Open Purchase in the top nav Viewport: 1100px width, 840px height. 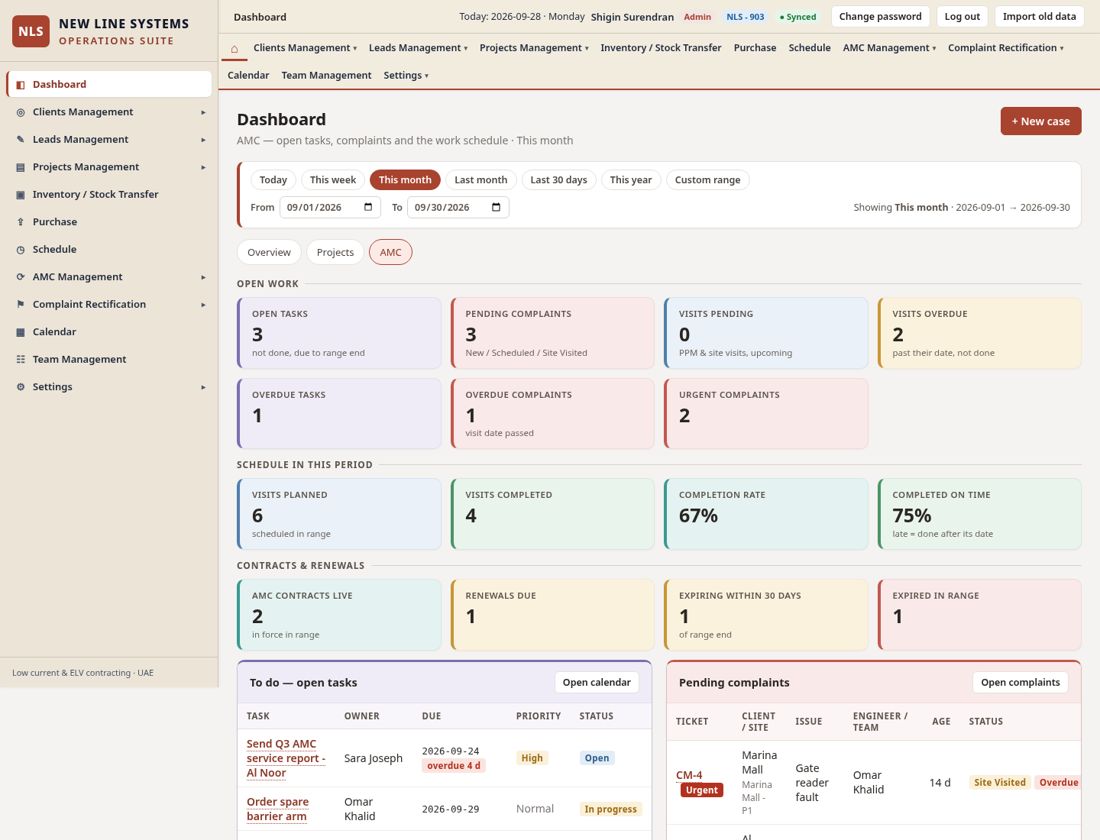click(755, 48)
